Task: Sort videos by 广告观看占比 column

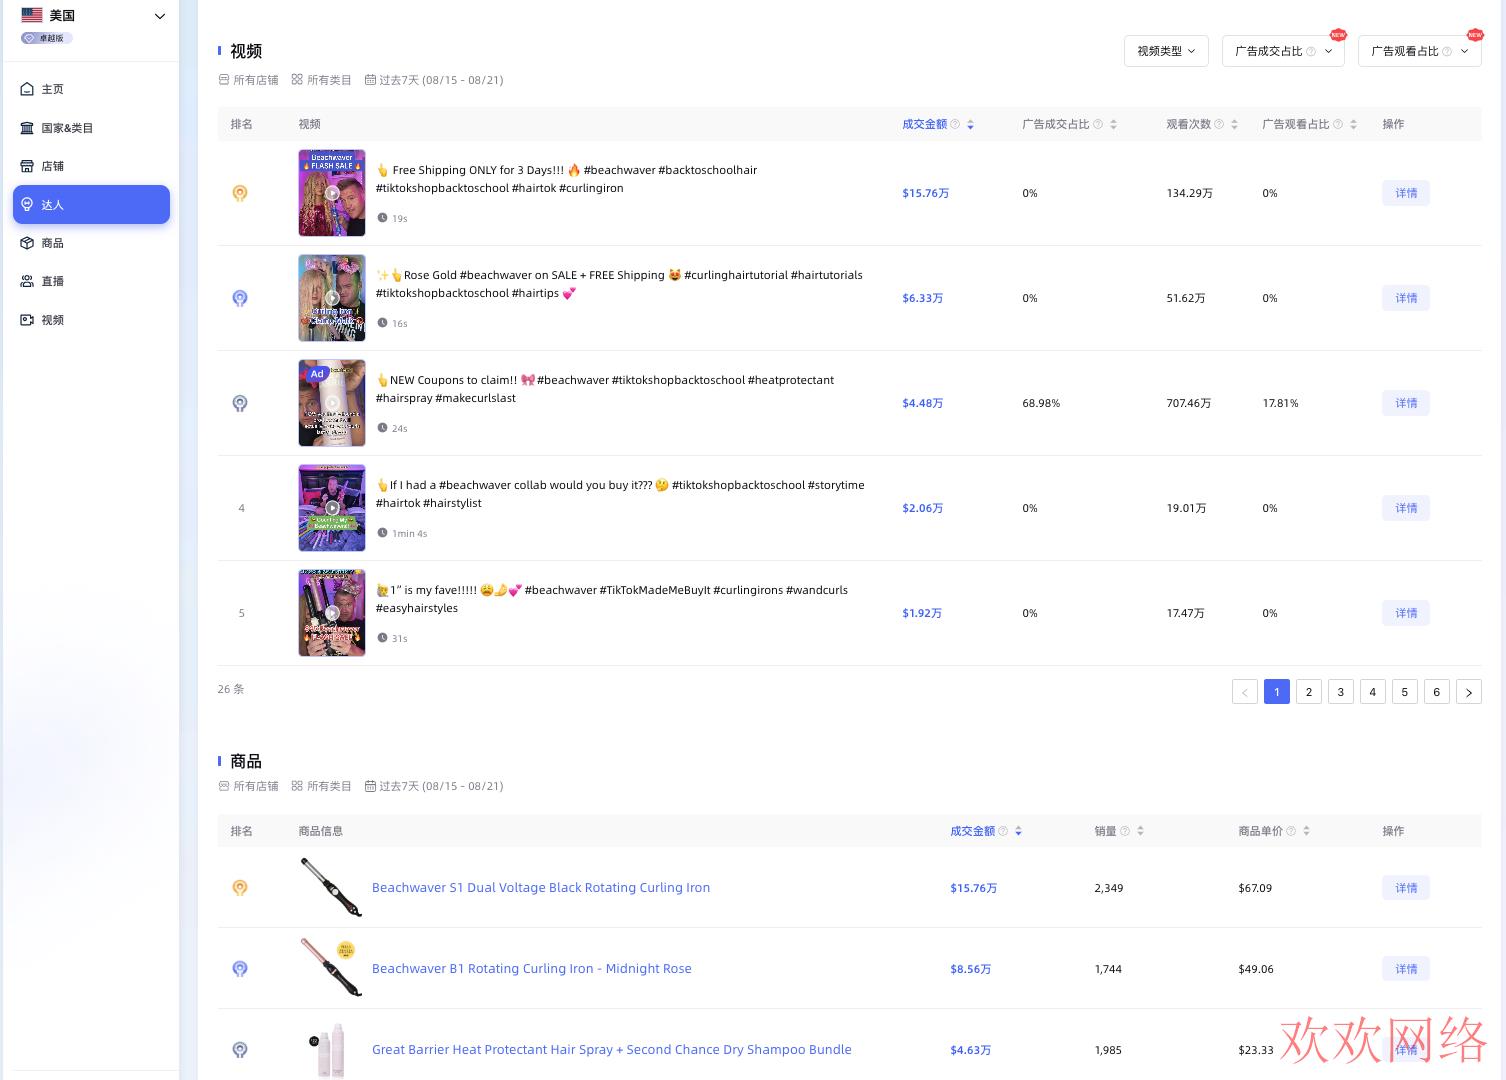Action: 1353,125
